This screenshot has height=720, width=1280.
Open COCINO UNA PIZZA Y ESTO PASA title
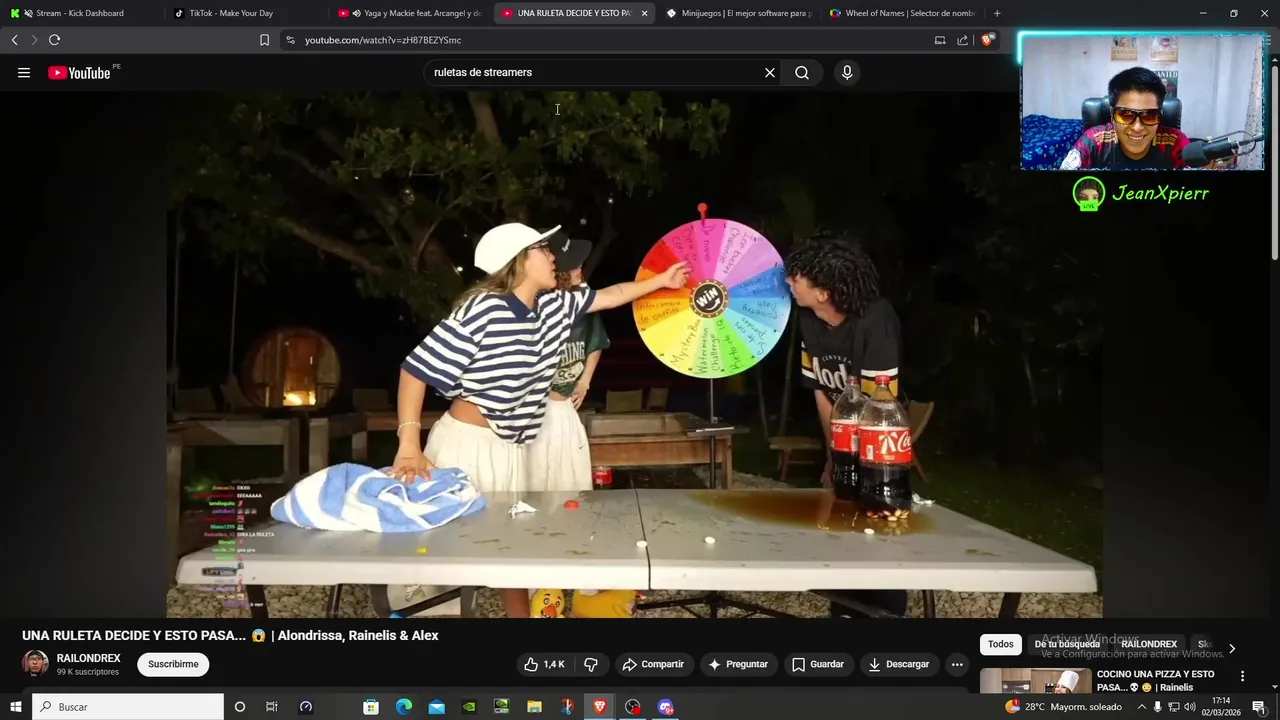point(1155,680)
